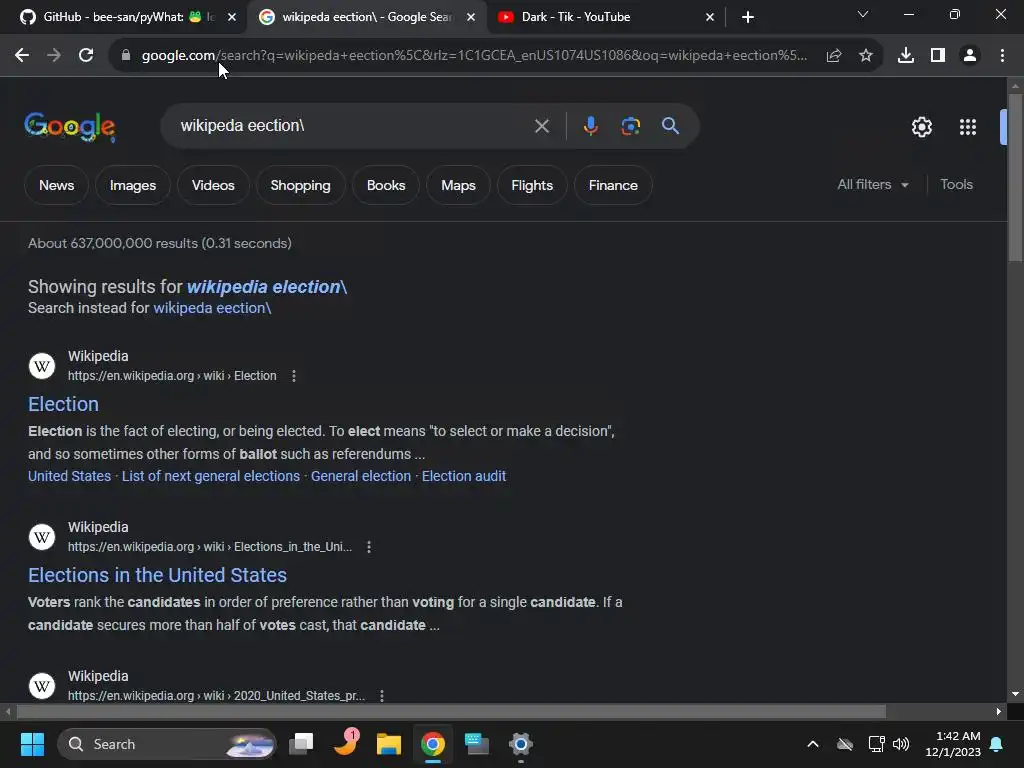Viewport: 1024px width, 768px height.
Task: Open the Tools options
Action: pos(957,185)
